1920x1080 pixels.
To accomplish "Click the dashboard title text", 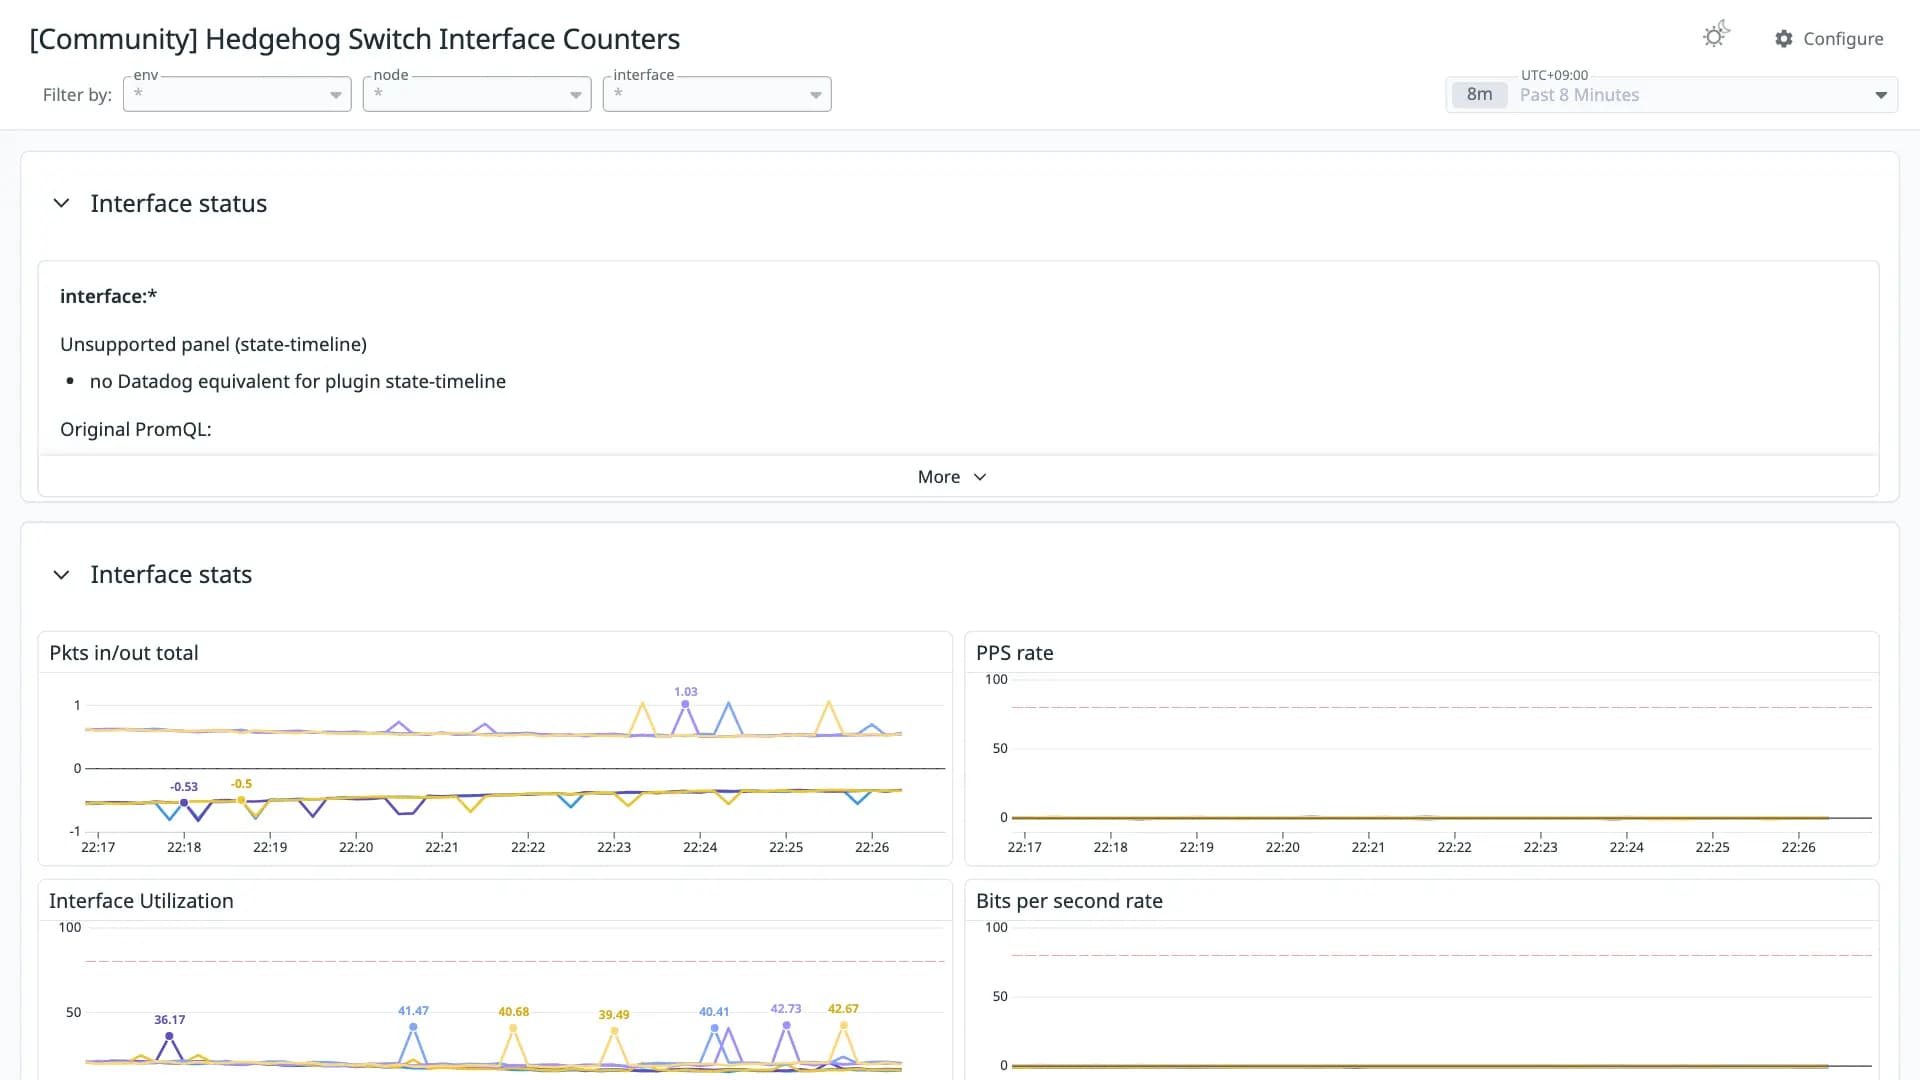I will click(355, 39).
